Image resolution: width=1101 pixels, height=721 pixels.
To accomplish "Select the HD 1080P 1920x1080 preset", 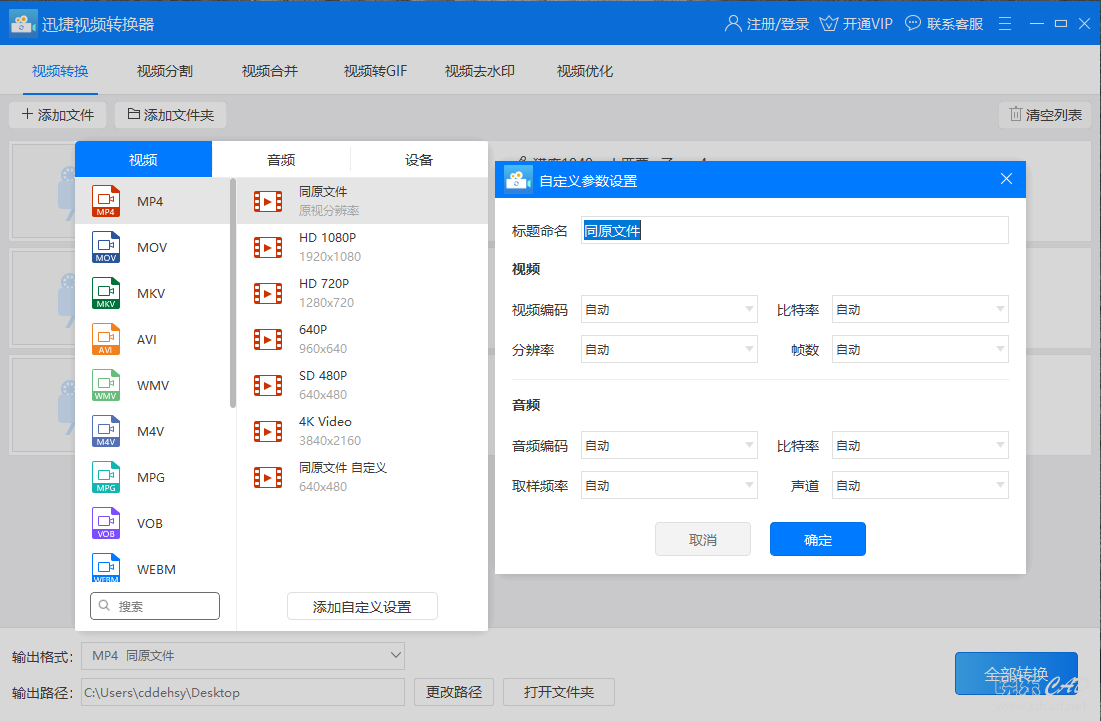I will pyautogui.click(x=362, y=247).
